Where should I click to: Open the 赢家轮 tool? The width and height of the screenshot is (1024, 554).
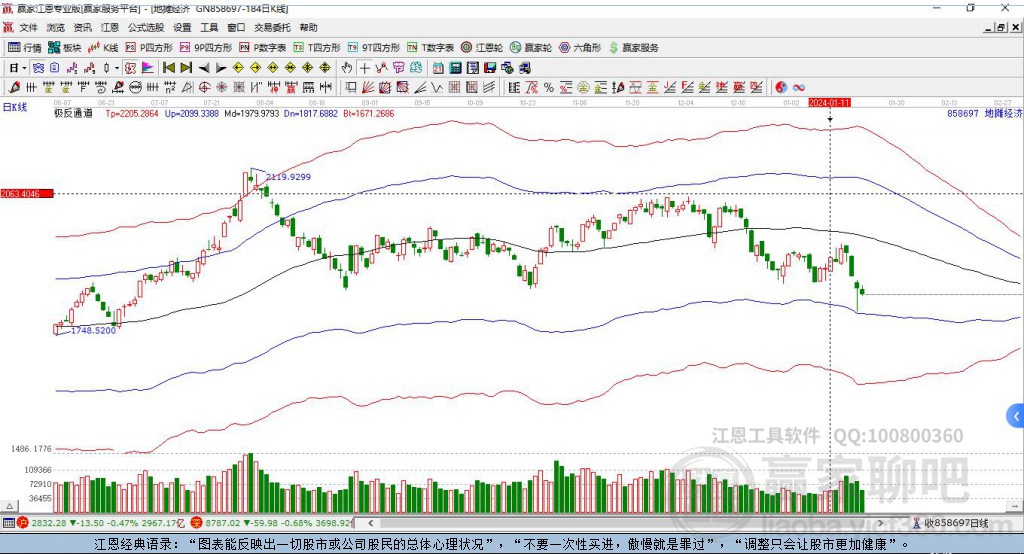[531, 48]
